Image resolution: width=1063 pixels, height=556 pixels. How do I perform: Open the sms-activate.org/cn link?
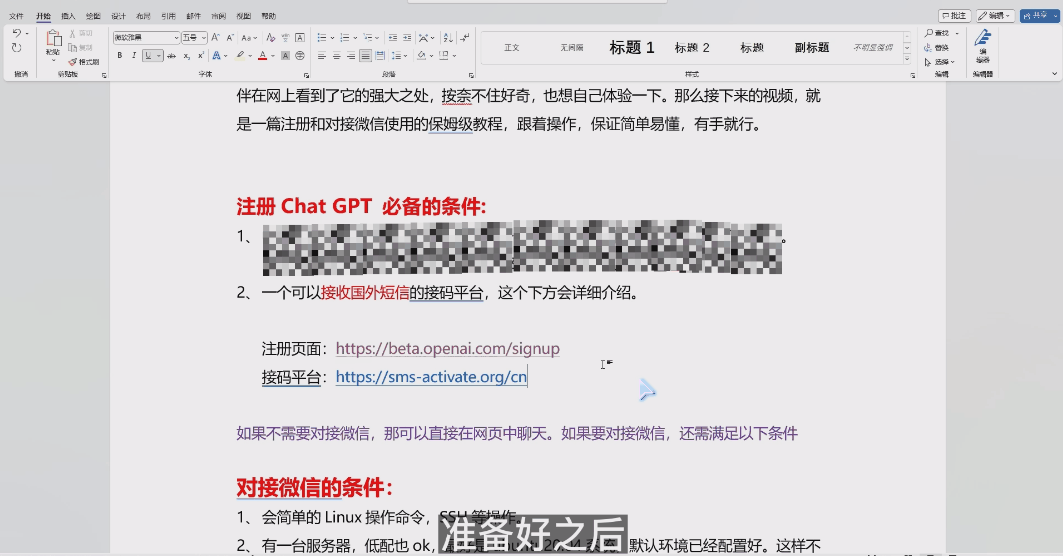click(431, 377)
